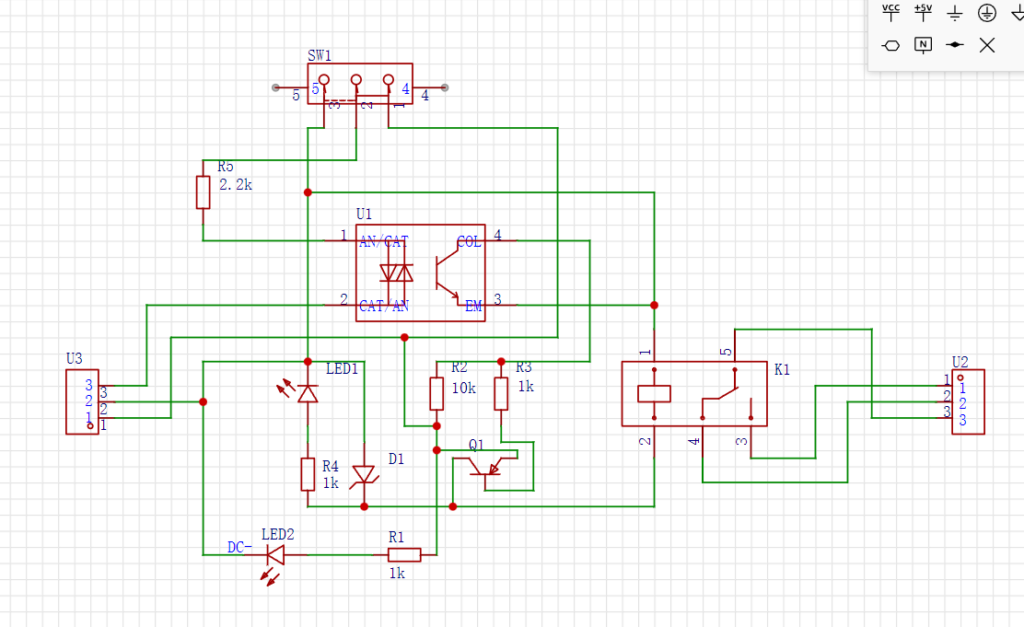
Task: Select the 1k value beside R4
Action: (330, 483)
